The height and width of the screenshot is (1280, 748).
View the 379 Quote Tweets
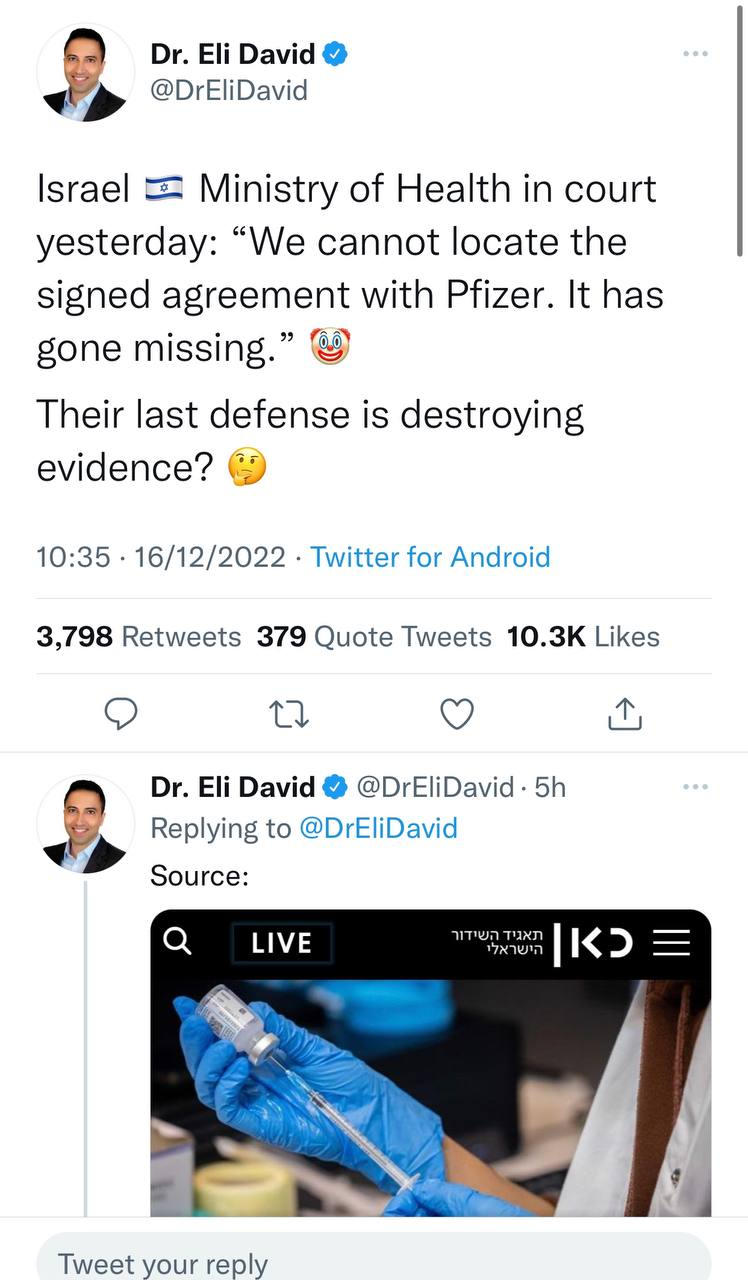(x=374, y=637)
